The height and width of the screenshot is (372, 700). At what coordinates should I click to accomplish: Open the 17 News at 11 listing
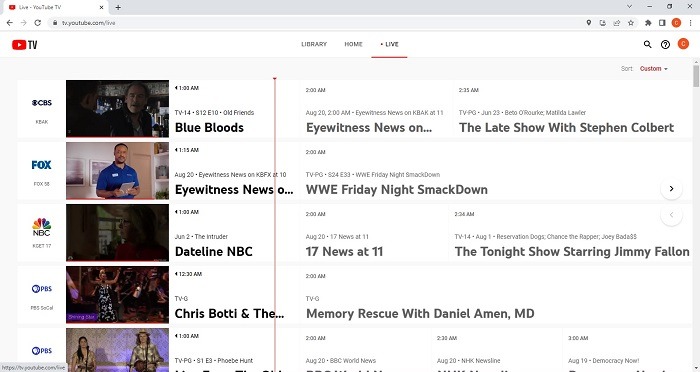pos(374,233)
